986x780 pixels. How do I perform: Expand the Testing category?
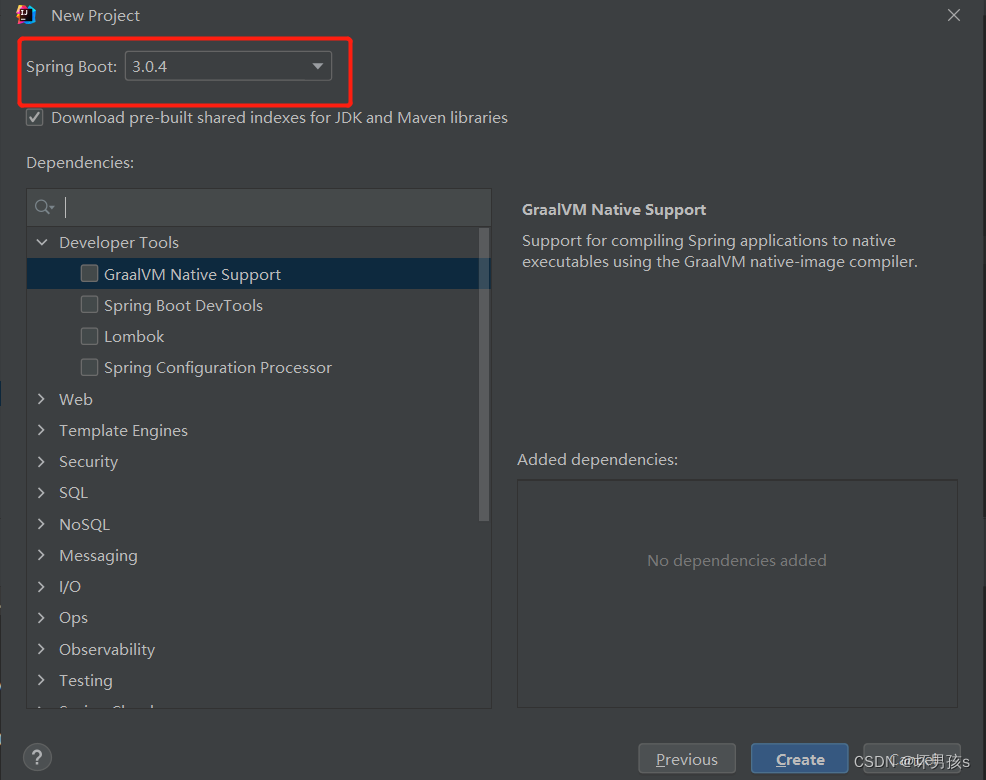42,680
